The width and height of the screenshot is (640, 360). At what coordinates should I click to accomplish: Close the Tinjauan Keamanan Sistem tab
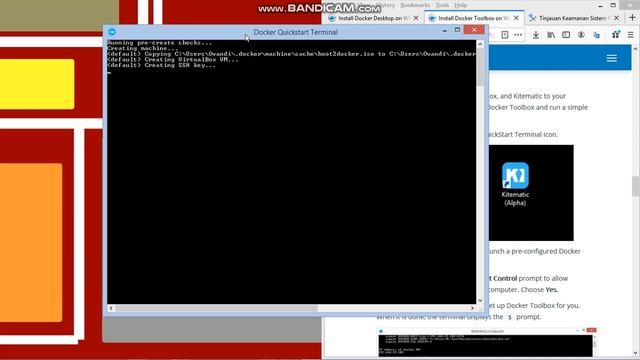click(616, 18)
